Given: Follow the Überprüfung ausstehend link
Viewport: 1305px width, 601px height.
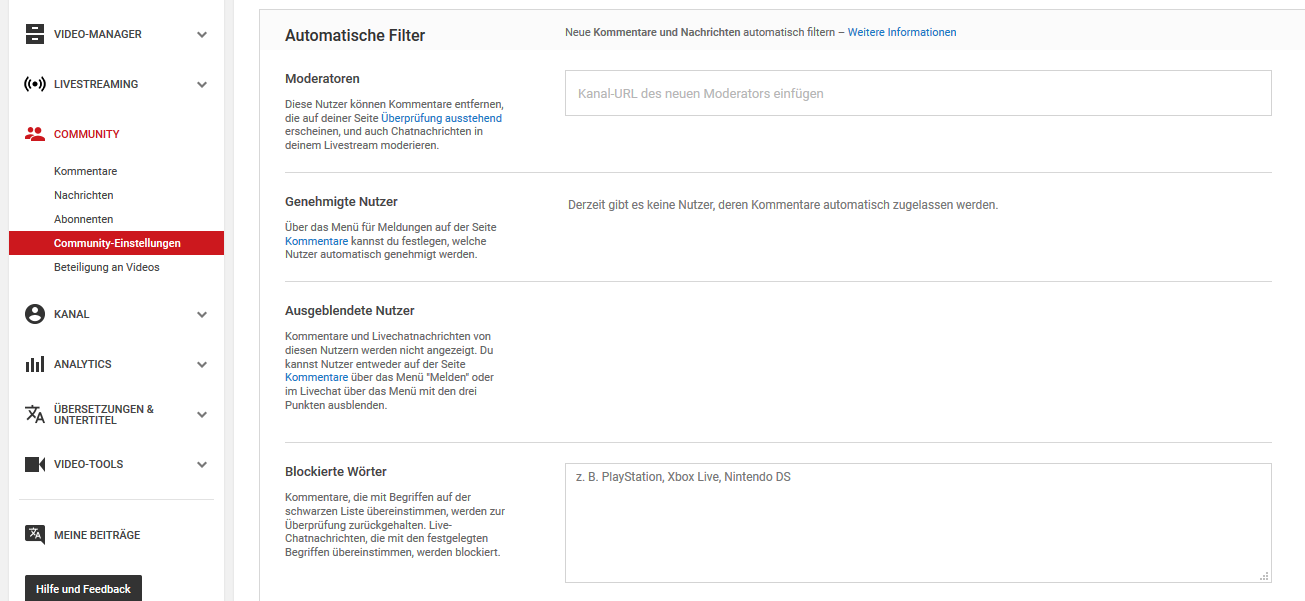Looking at the screenshot, I should pos(441,118).
